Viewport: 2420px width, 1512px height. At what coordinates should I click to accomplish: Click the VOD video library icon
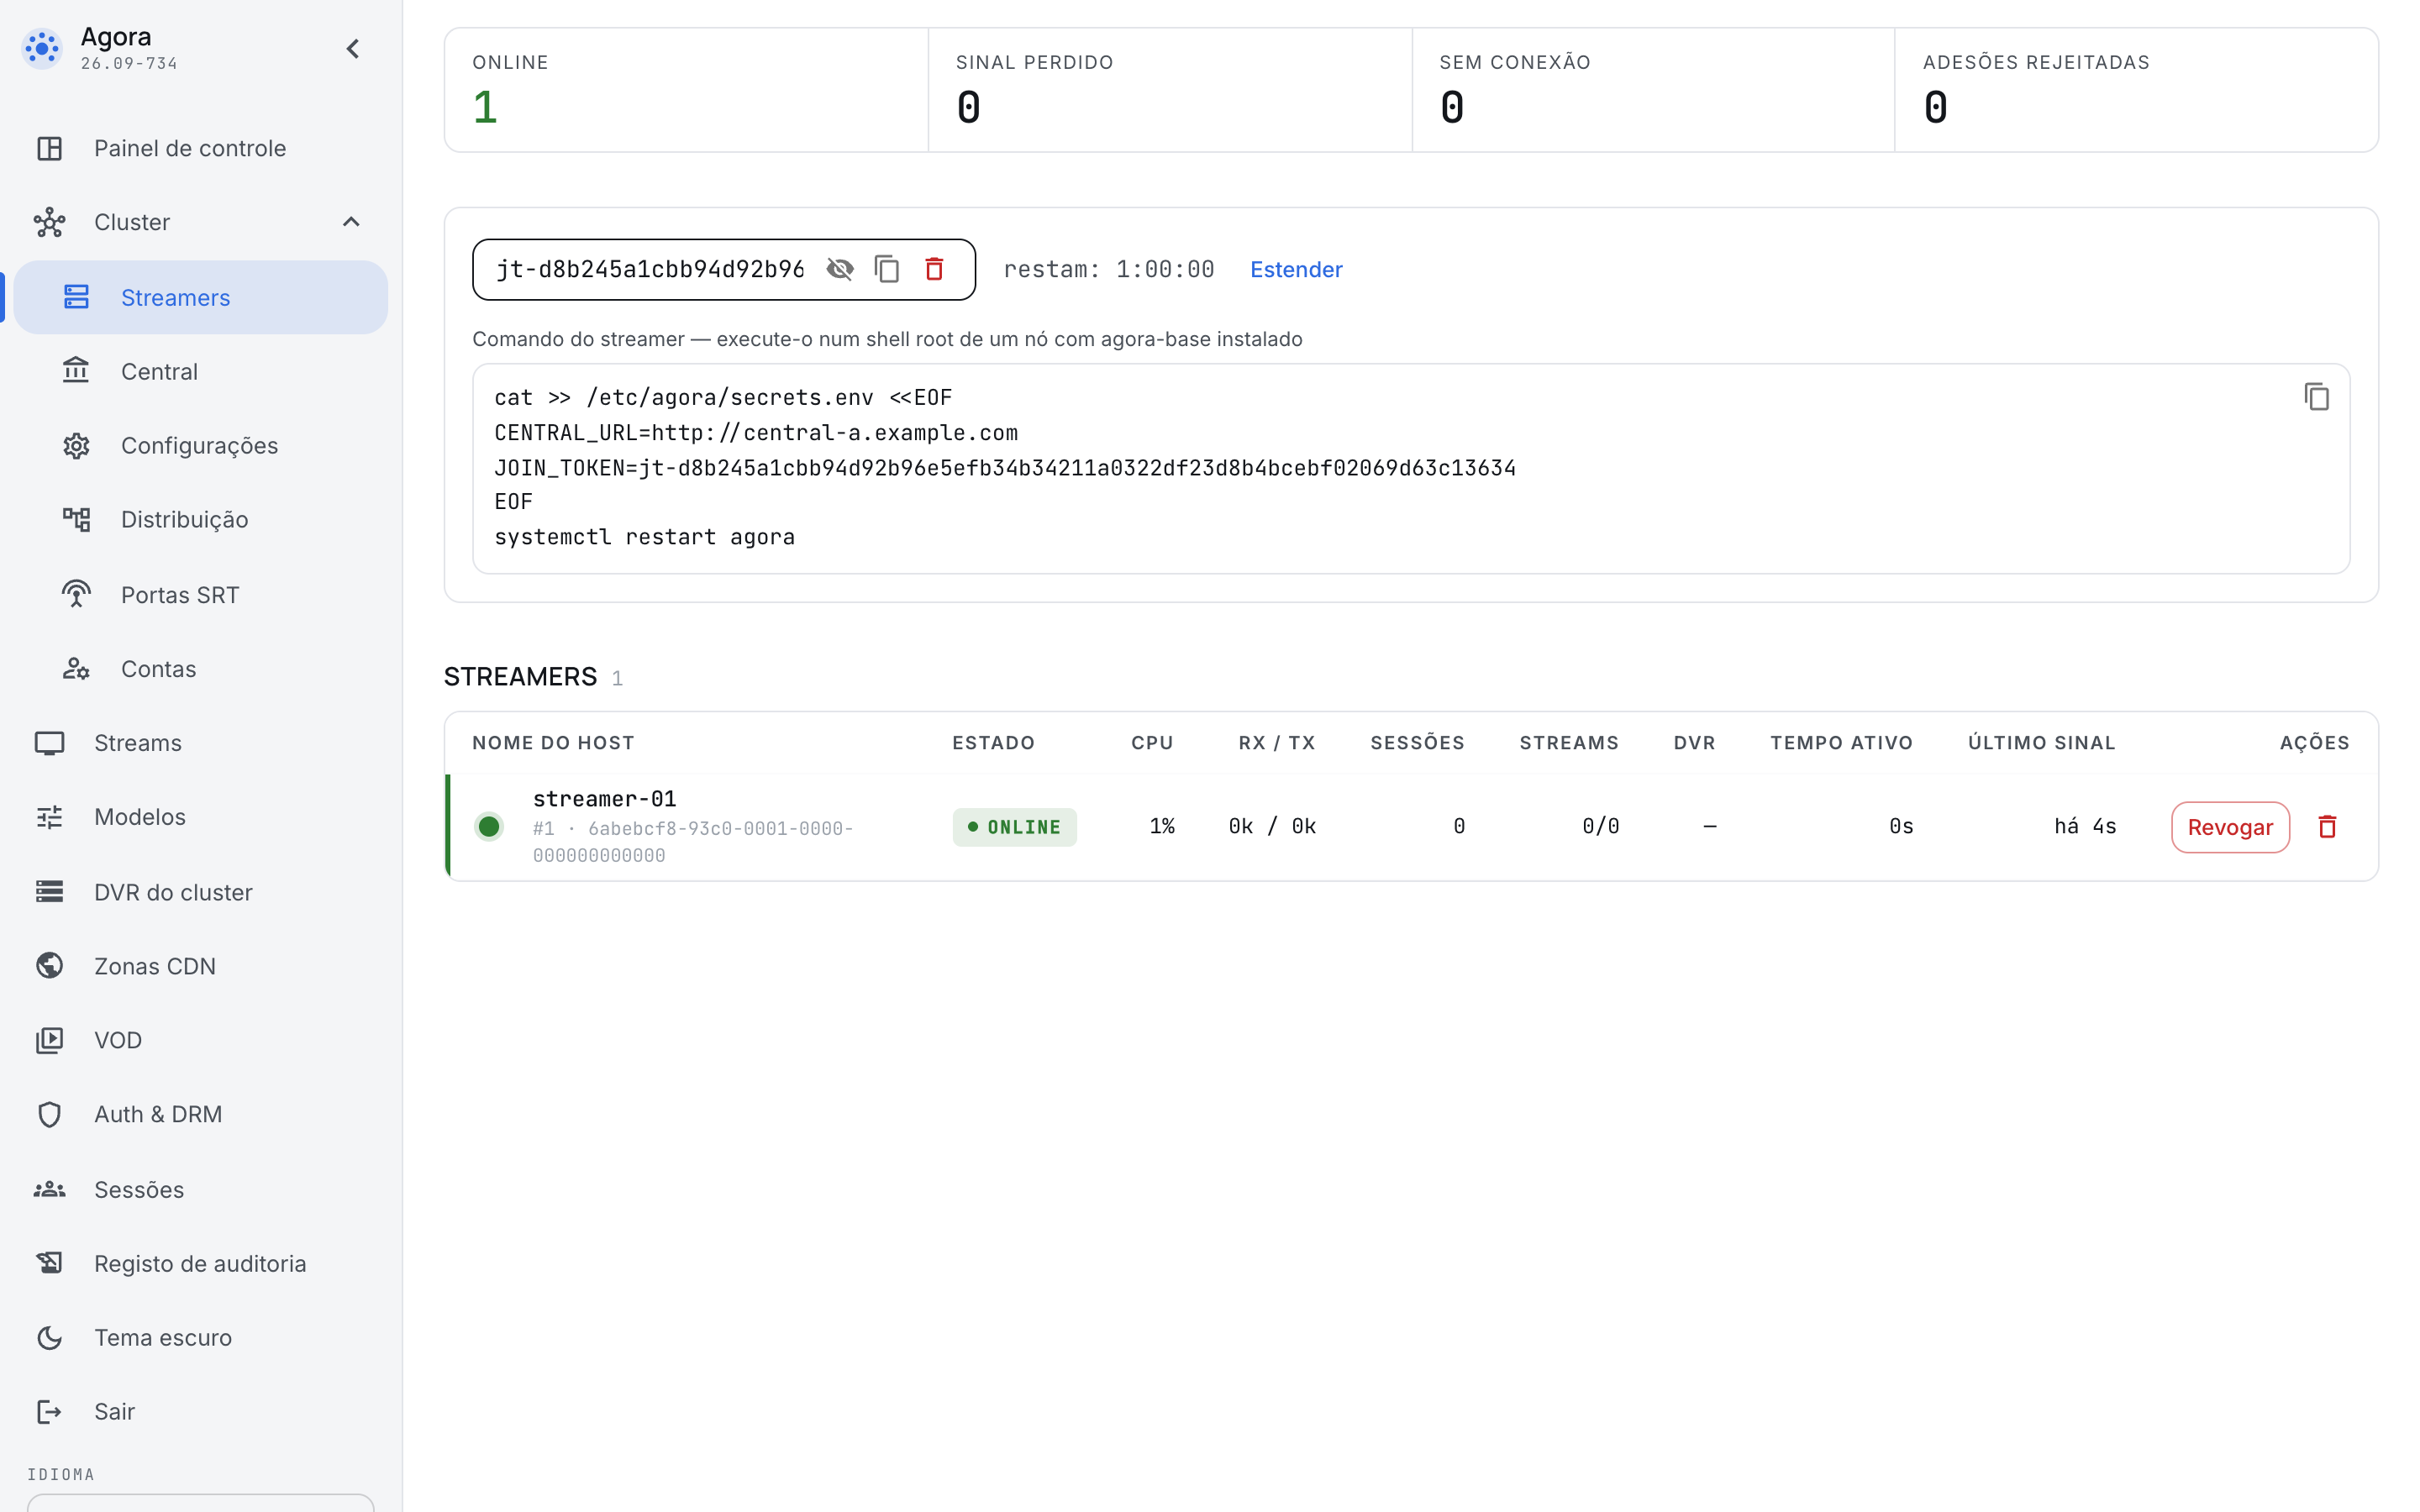click(x=49, y=1040)
